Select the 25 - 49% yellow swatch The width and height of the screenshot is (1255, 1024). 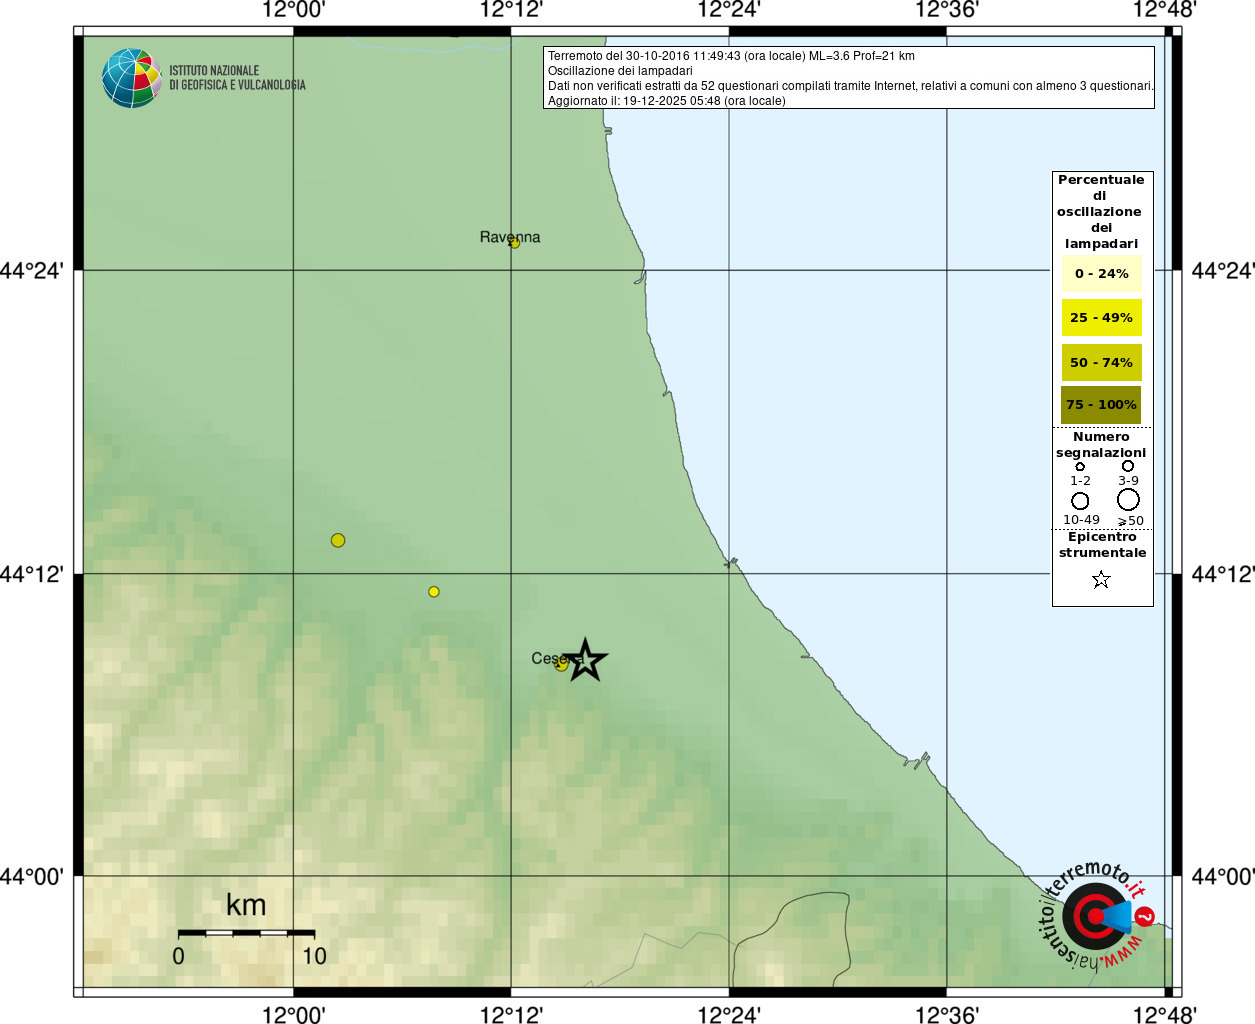tap(1101, 318)
